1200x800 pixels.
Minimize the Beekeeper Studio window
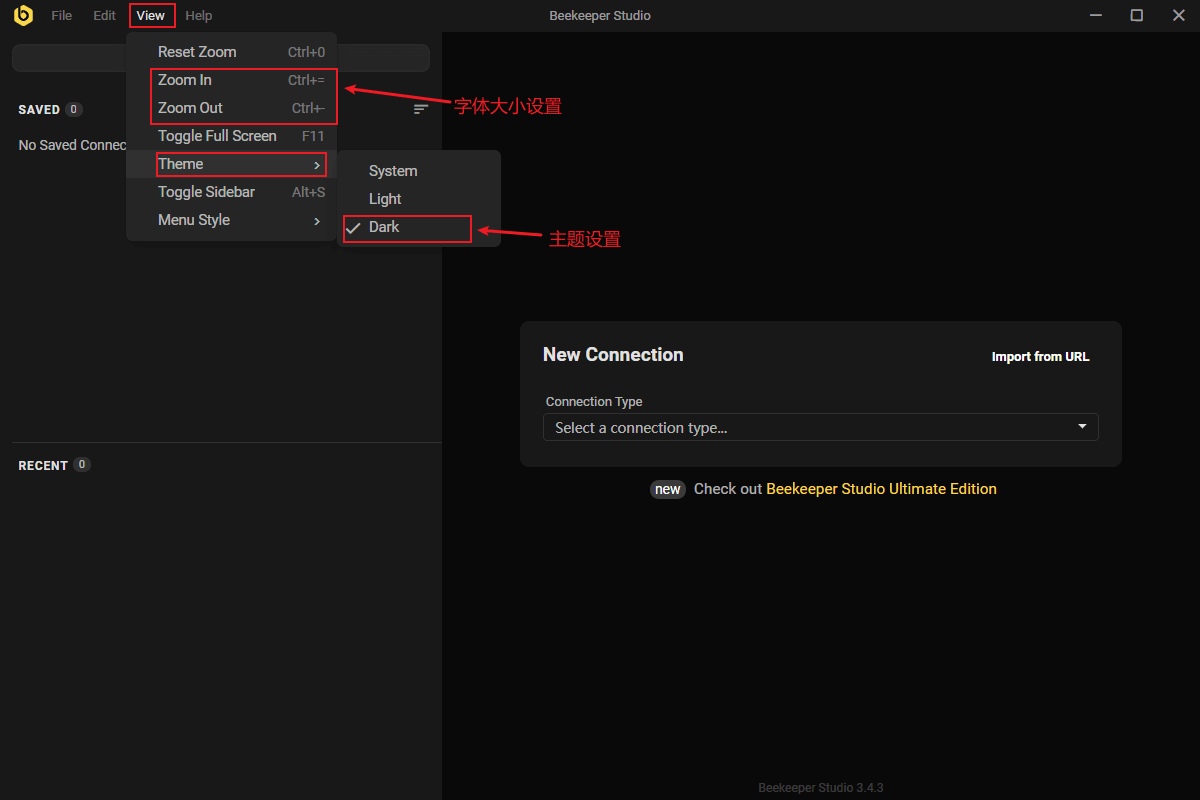tap(1098, 15)
